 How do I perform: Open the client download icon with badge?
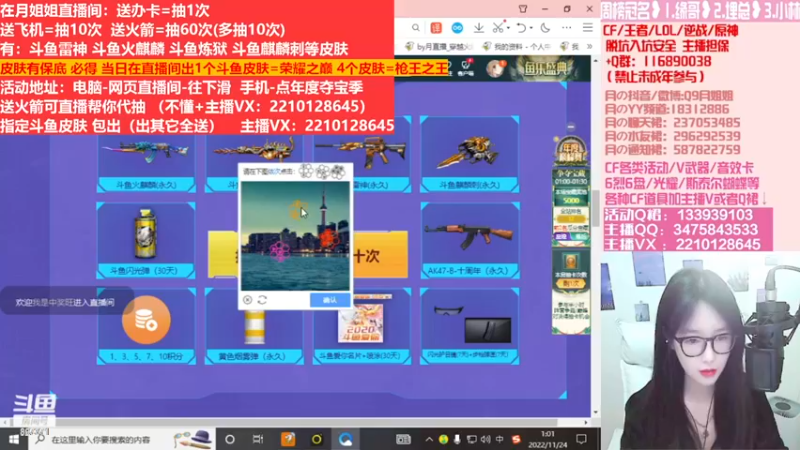tap(466, 67)
